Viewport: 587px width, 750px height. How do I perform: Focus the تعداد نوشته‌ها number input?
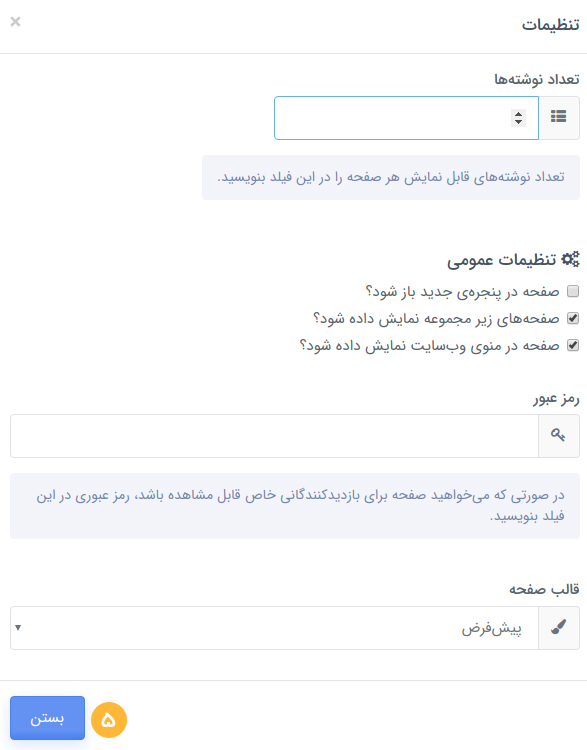pyautogui.click(x=406, y=118)
